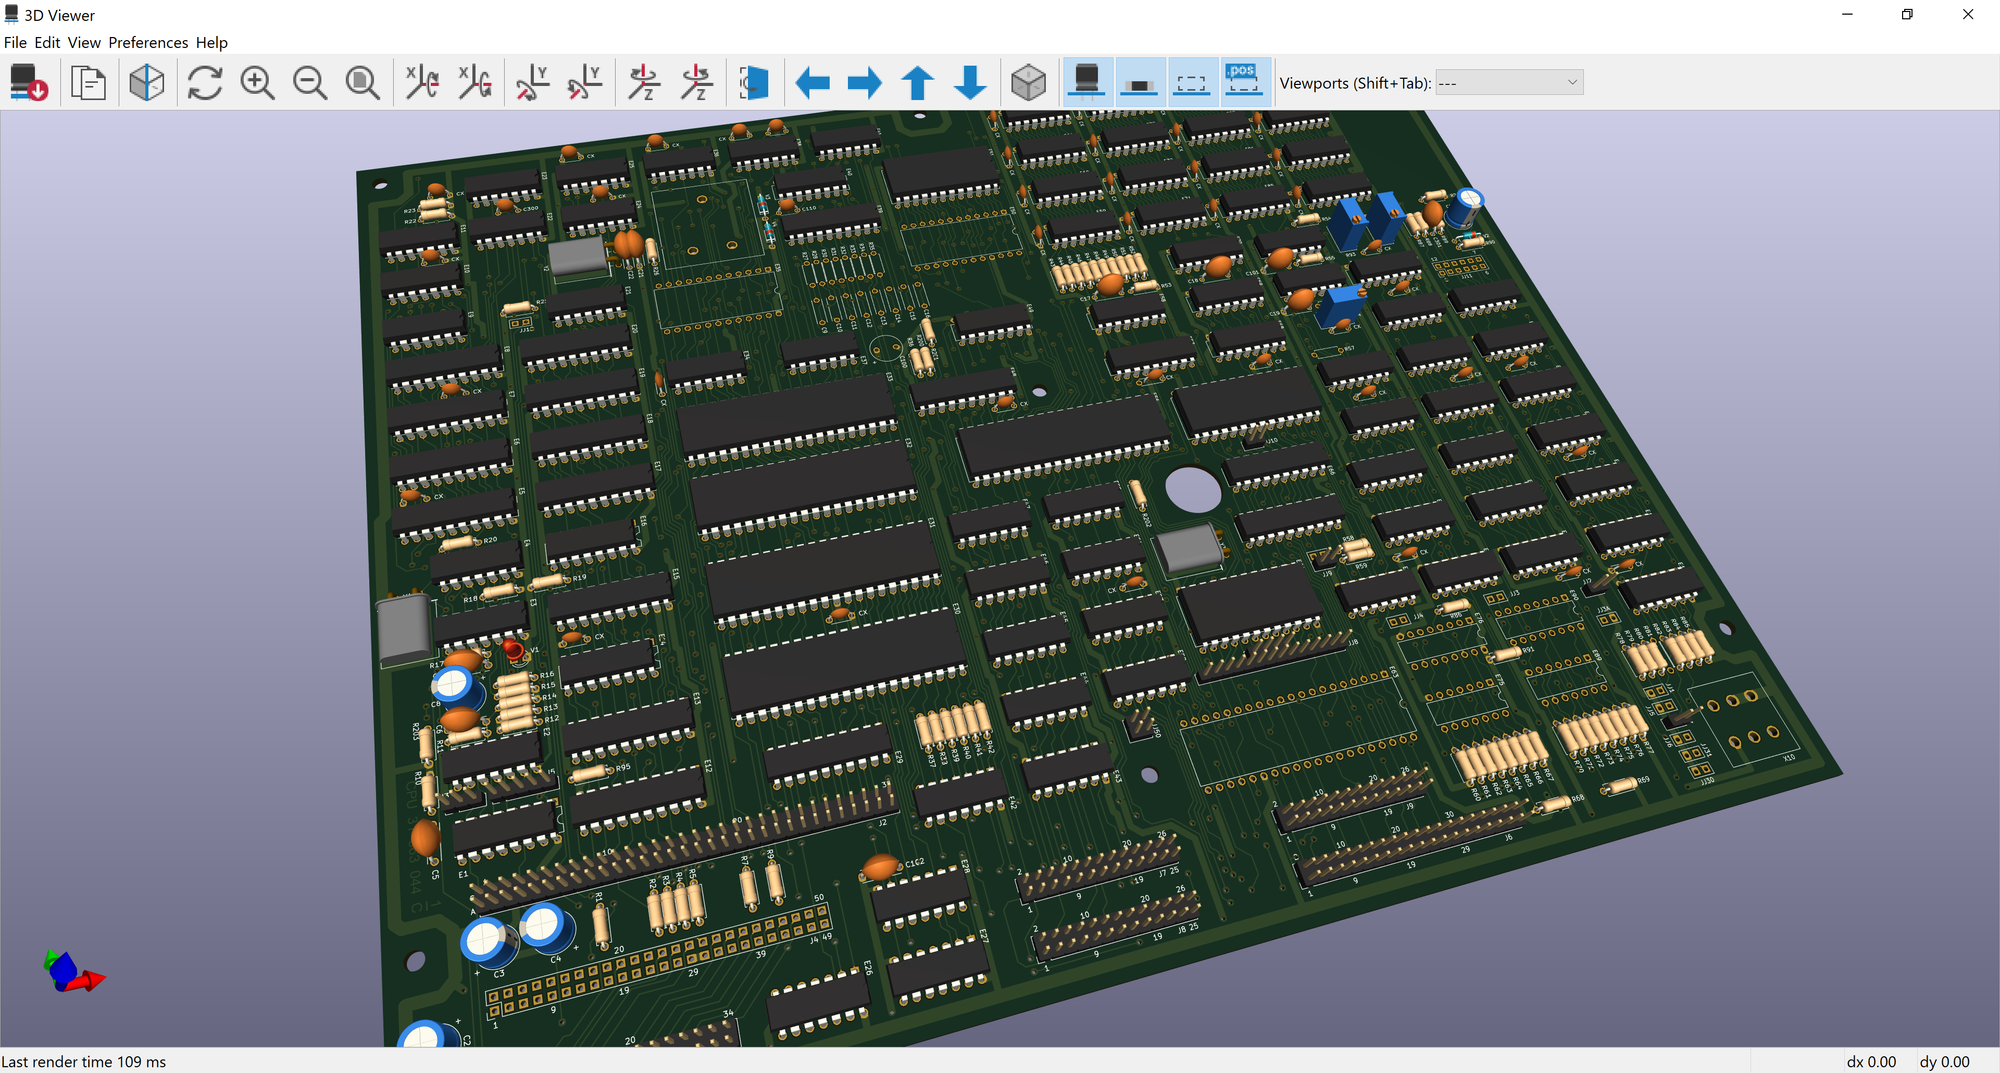Flip the board view
Image resolution: width=2000 pixels, height=1073 pixels.
(x=754, y=83)
